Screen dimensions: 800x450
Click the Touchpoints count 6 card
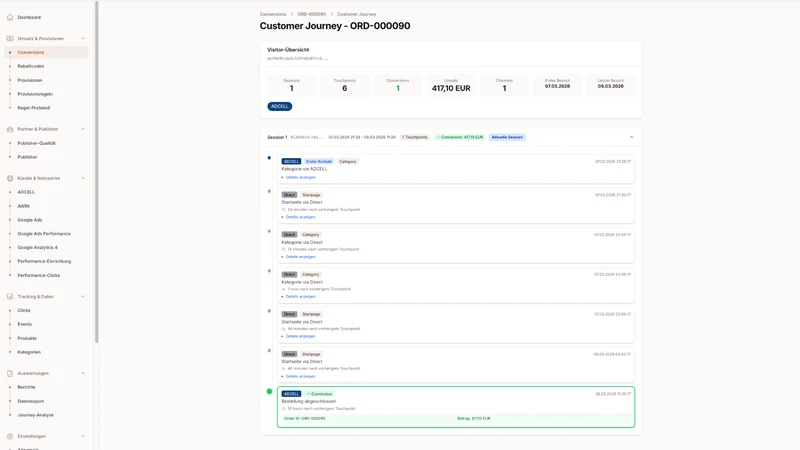point(344,85)
